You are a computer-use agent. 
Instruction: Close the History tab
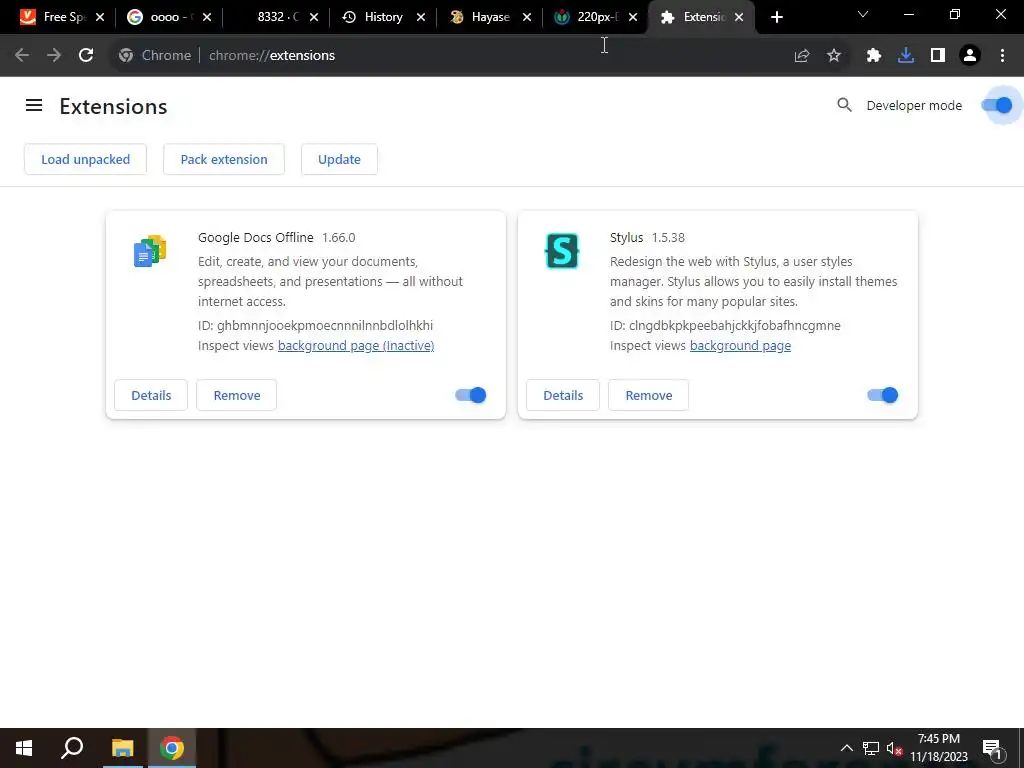point(421,17)
